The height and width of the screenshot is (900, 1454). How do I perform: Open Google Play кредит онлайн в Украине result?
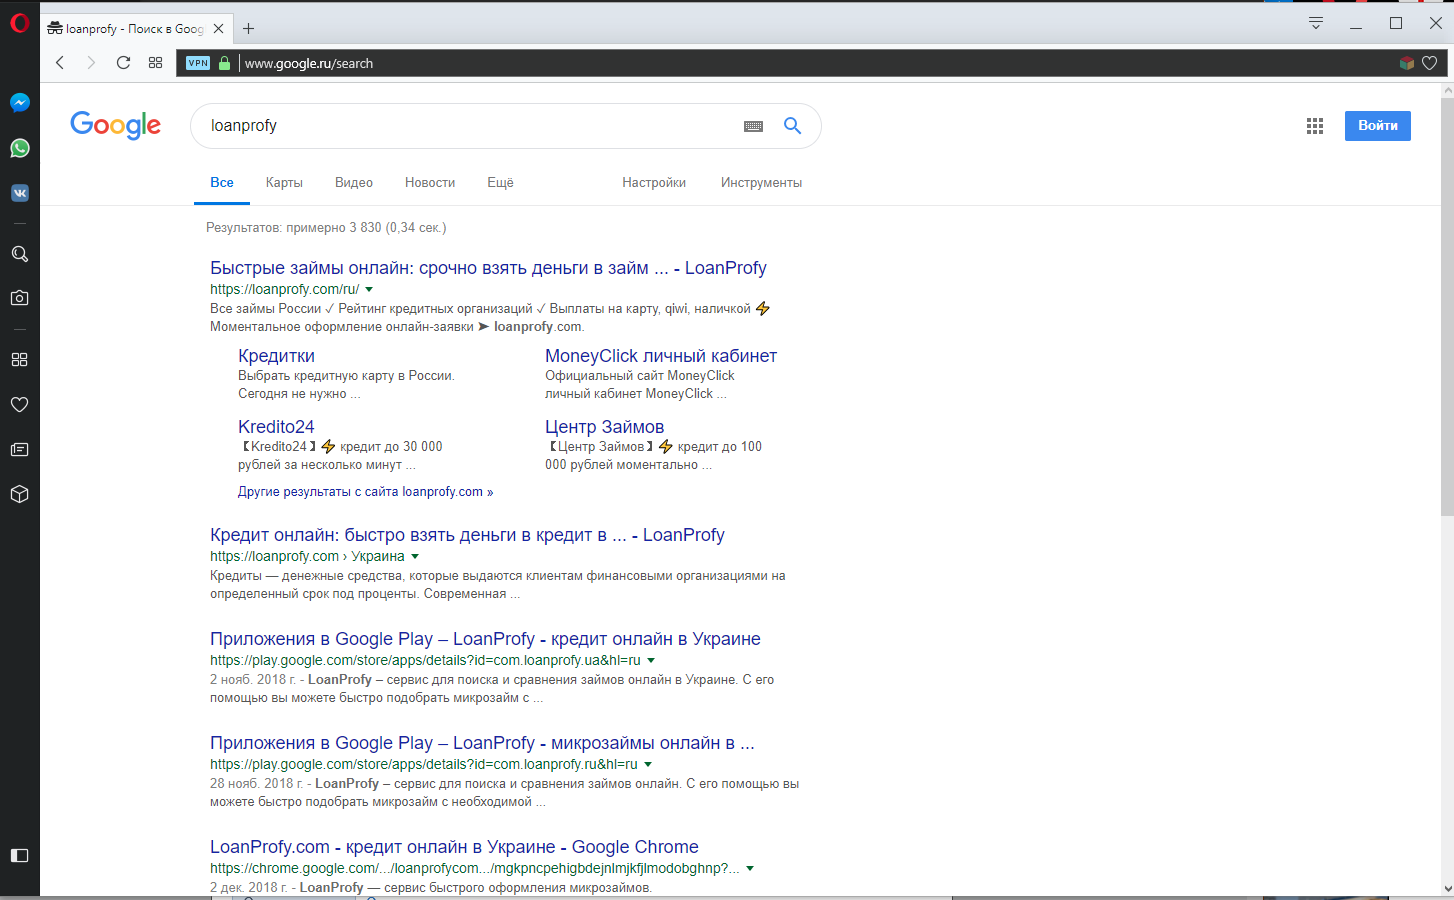[485, 639]
